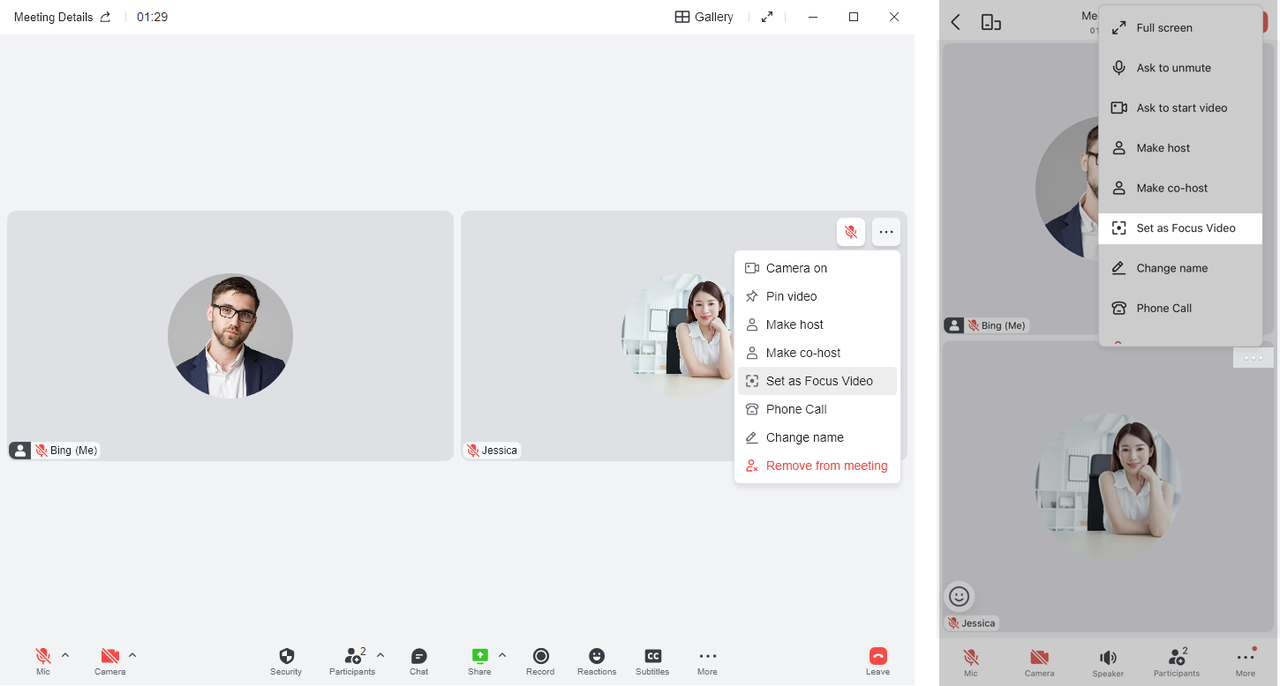Click the emoji reaction icon on Jessica's tile
The height and width of the screenshot is (686, 1280).
point(959,596)
